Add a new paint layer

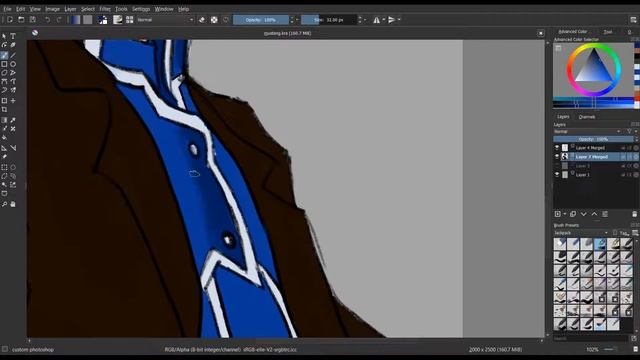[558, 214]
